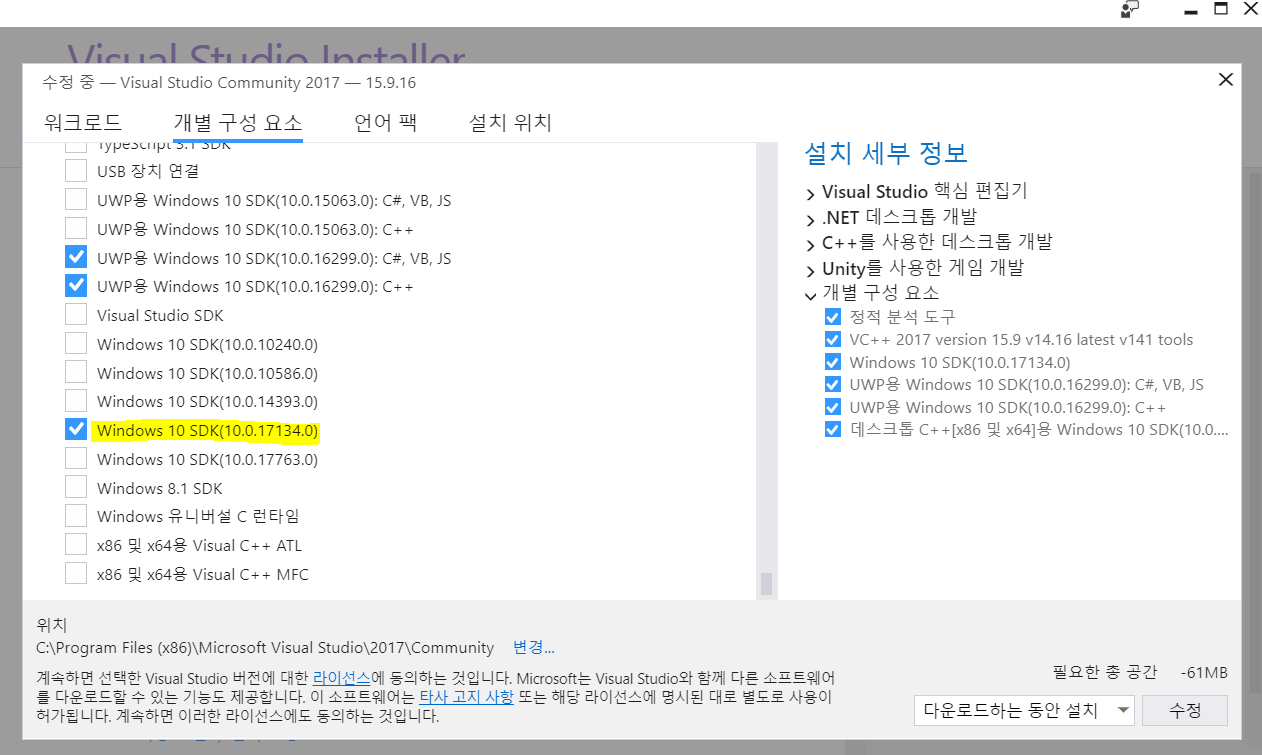Expand .NET 데스크톱 개발 details
Screen dimensions: 1262x755
811,218
